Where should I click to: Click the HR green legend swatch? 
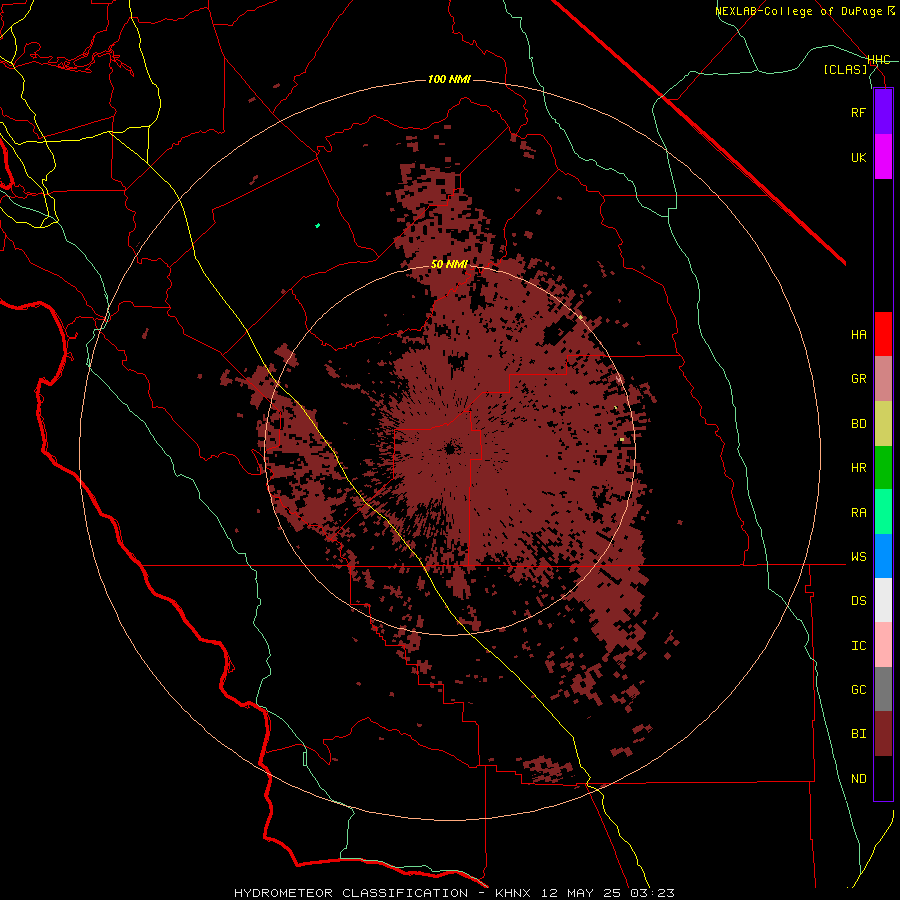coord(883,468)
